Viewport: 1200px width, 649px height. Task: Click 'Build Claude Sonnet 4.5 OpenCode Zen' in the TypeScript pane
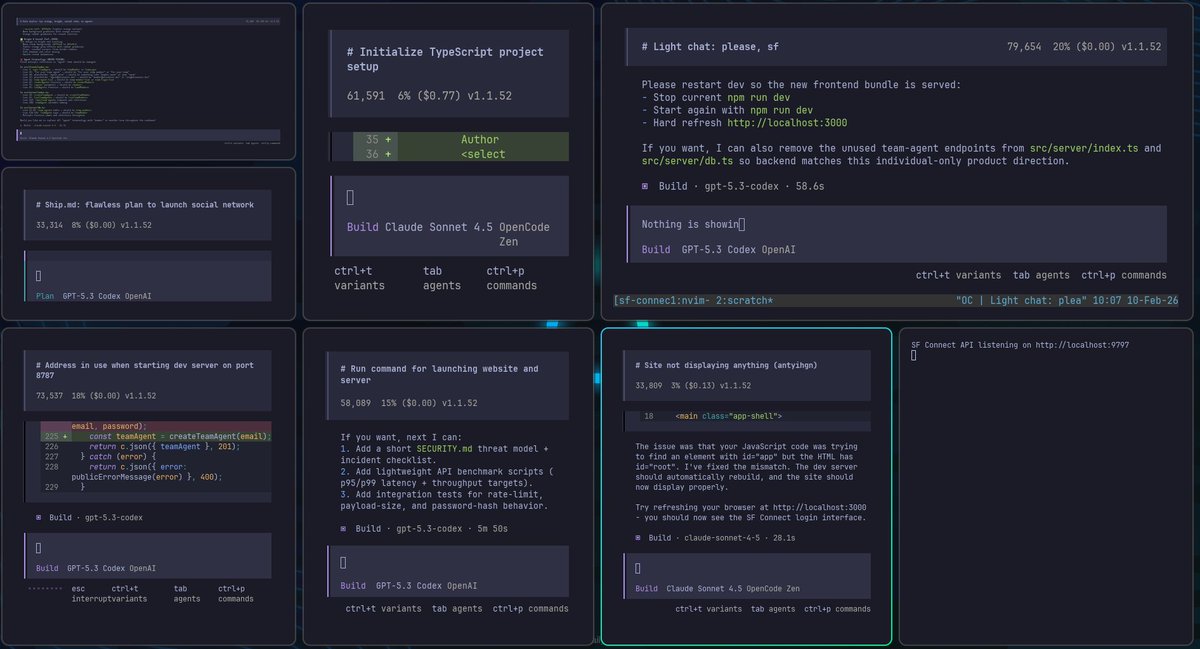[448, 234]
